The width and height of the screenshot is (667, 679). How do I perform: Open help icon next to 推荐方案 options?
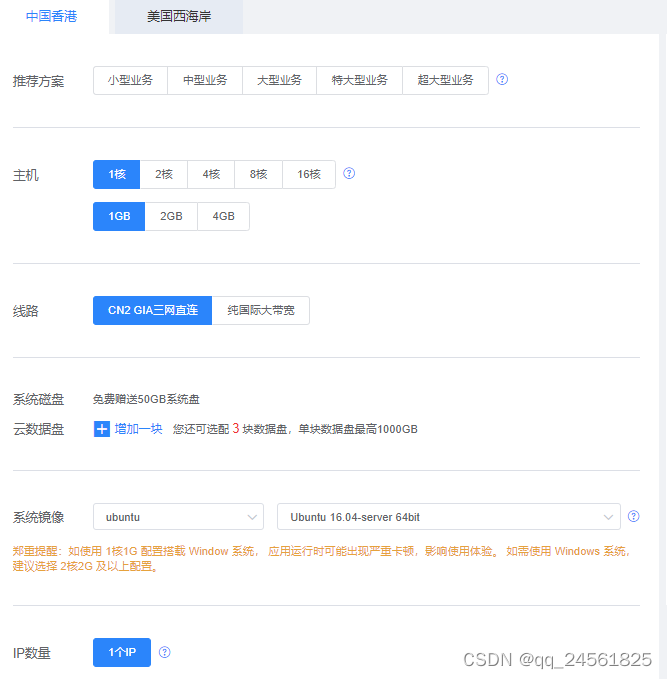502,79
